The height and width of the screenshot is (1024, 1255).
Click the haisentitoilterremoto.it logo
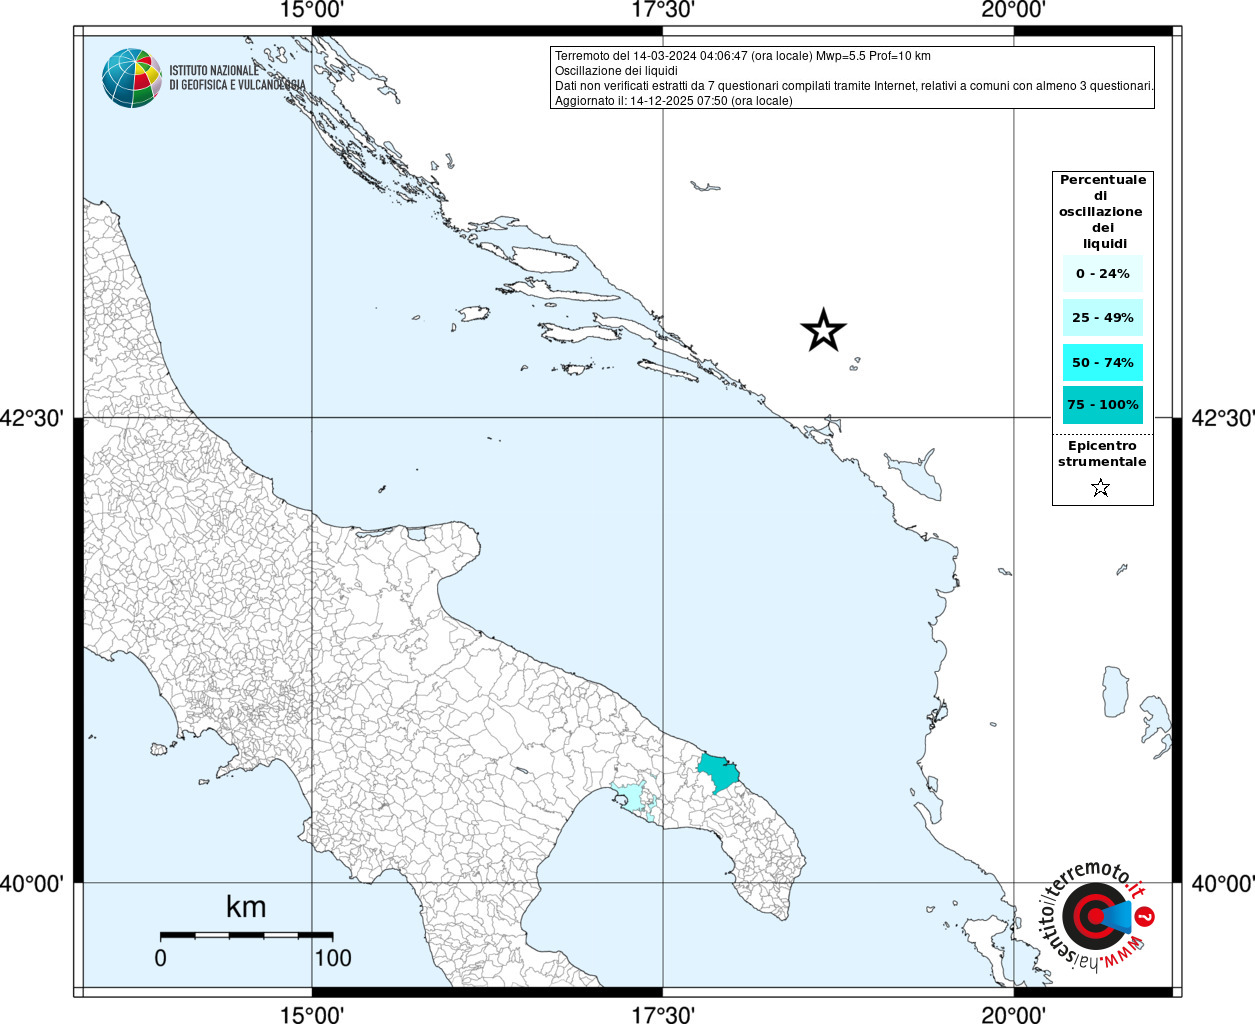1097,915
